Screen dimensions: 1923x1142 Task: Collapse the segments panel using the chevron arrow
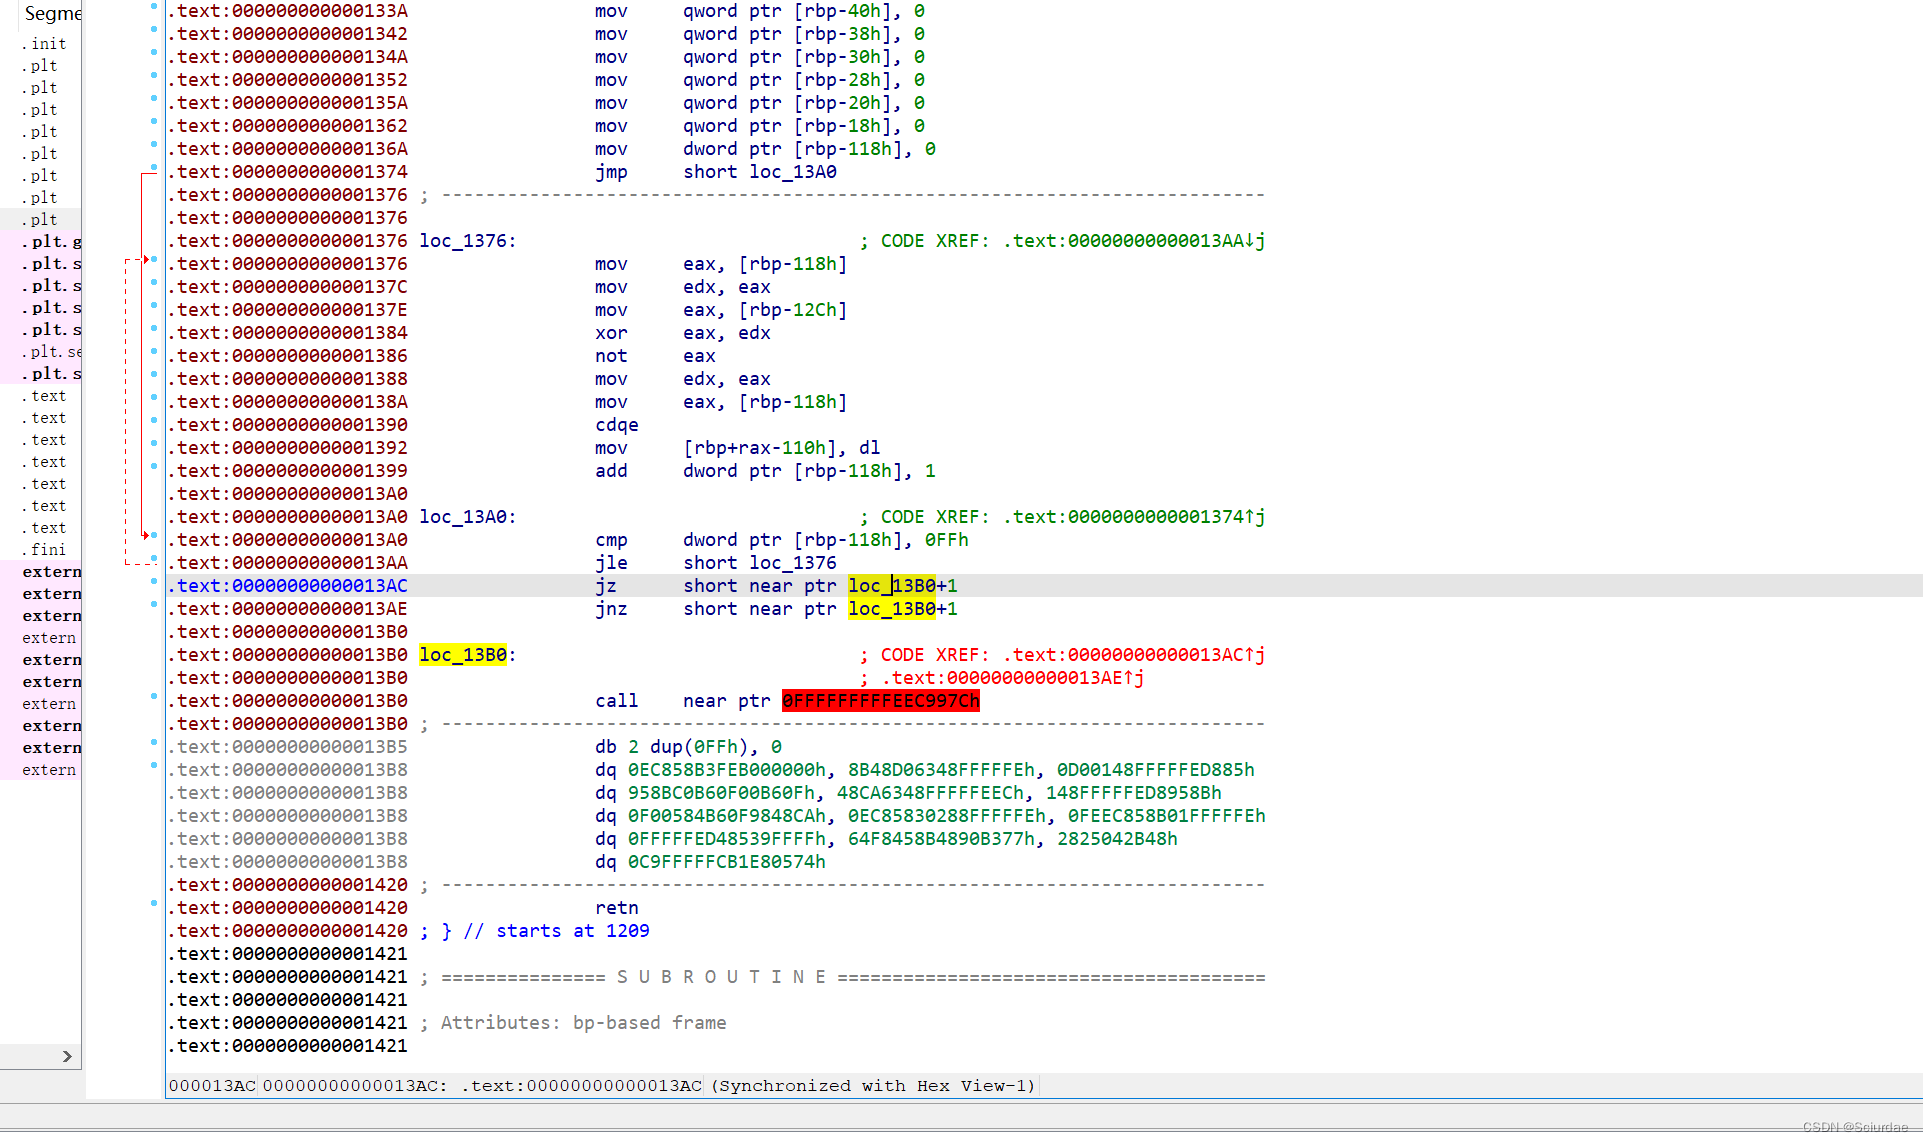tap(66, 1056)
